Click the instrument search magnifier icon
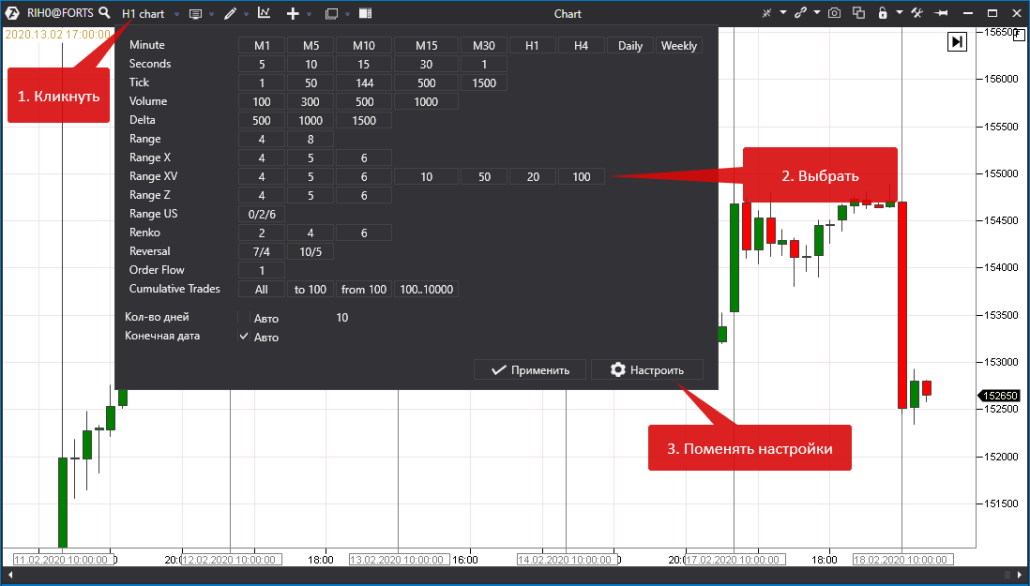Image resolution: width=1030 pixels, height=586 pixels. (104, 14)
